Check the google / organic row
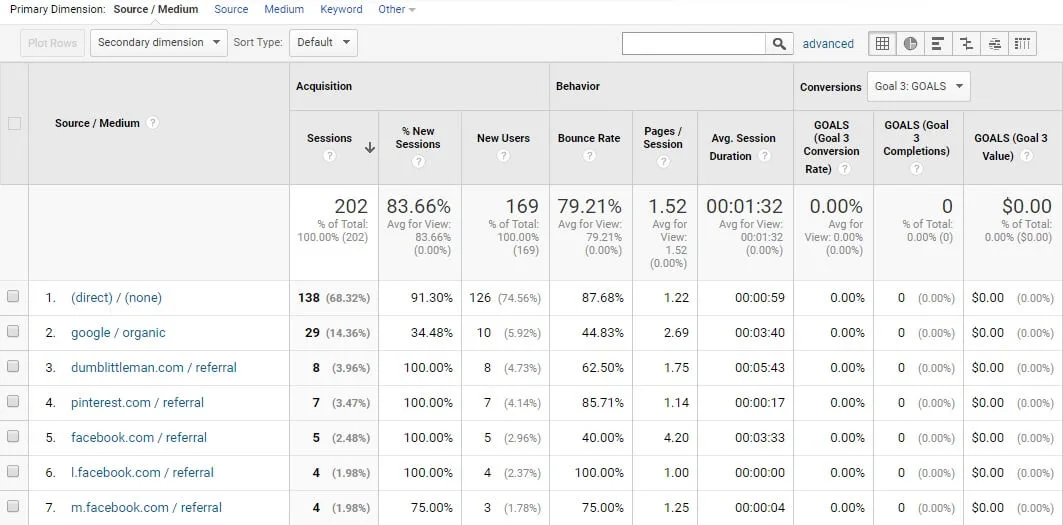 [x=13, y=331]
